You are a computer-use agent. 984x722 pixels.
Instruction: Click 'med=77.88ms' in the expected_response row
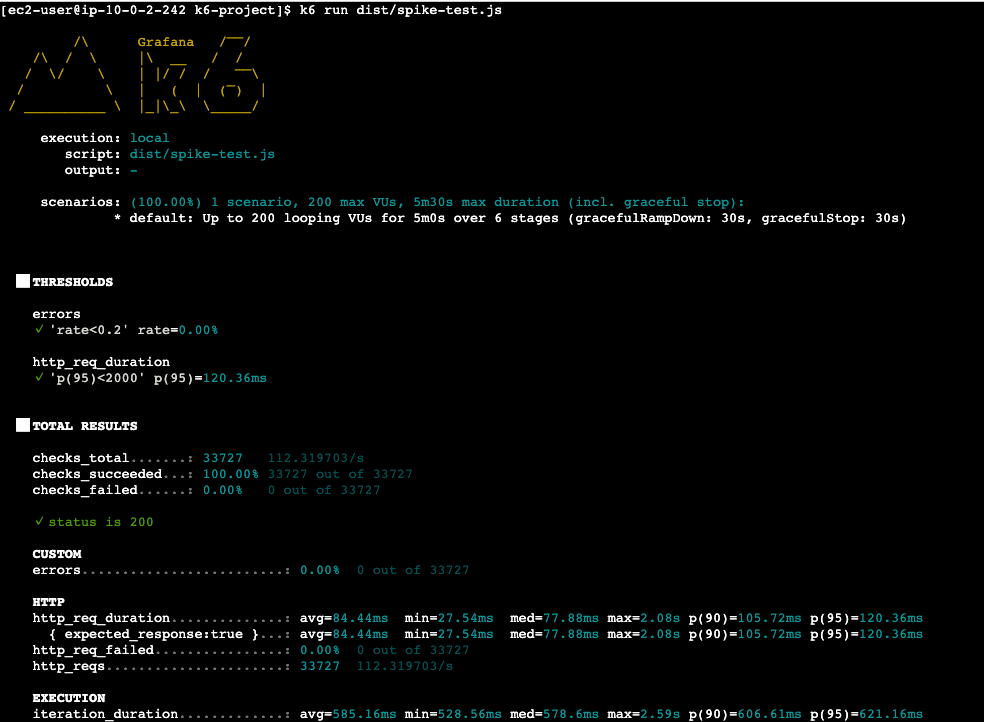pos(554,634)
